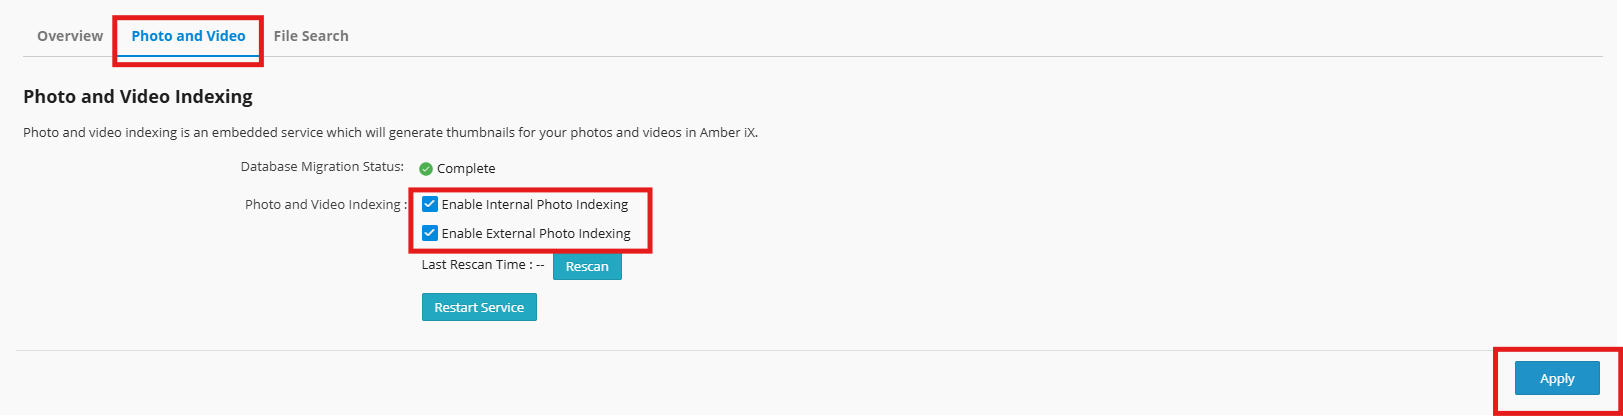Click the indexing service description text
Image resolution: width=1623 pixels, height=416 pixels.
(390, 132)
